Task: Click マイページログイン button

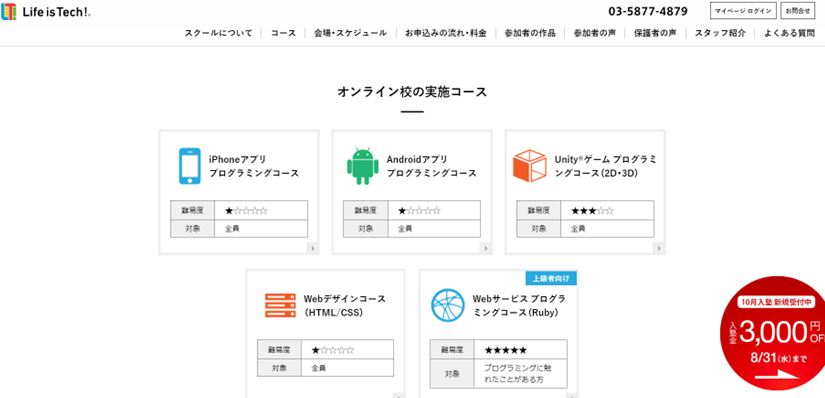Action: (743, 11)
